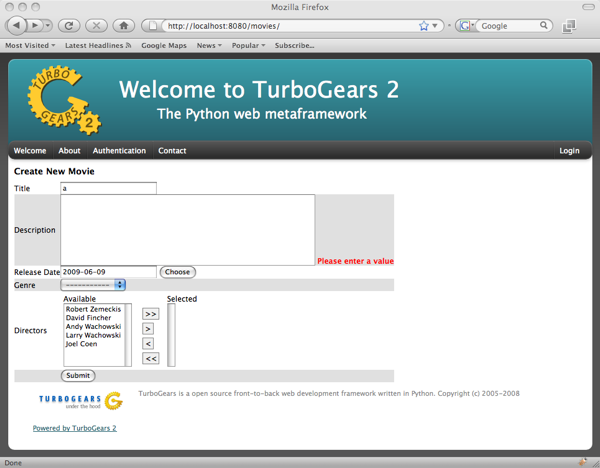The width and height of the screenshot is (600, 468).
Task: Move selected director with > button
Action: click(x=148, y=329)
